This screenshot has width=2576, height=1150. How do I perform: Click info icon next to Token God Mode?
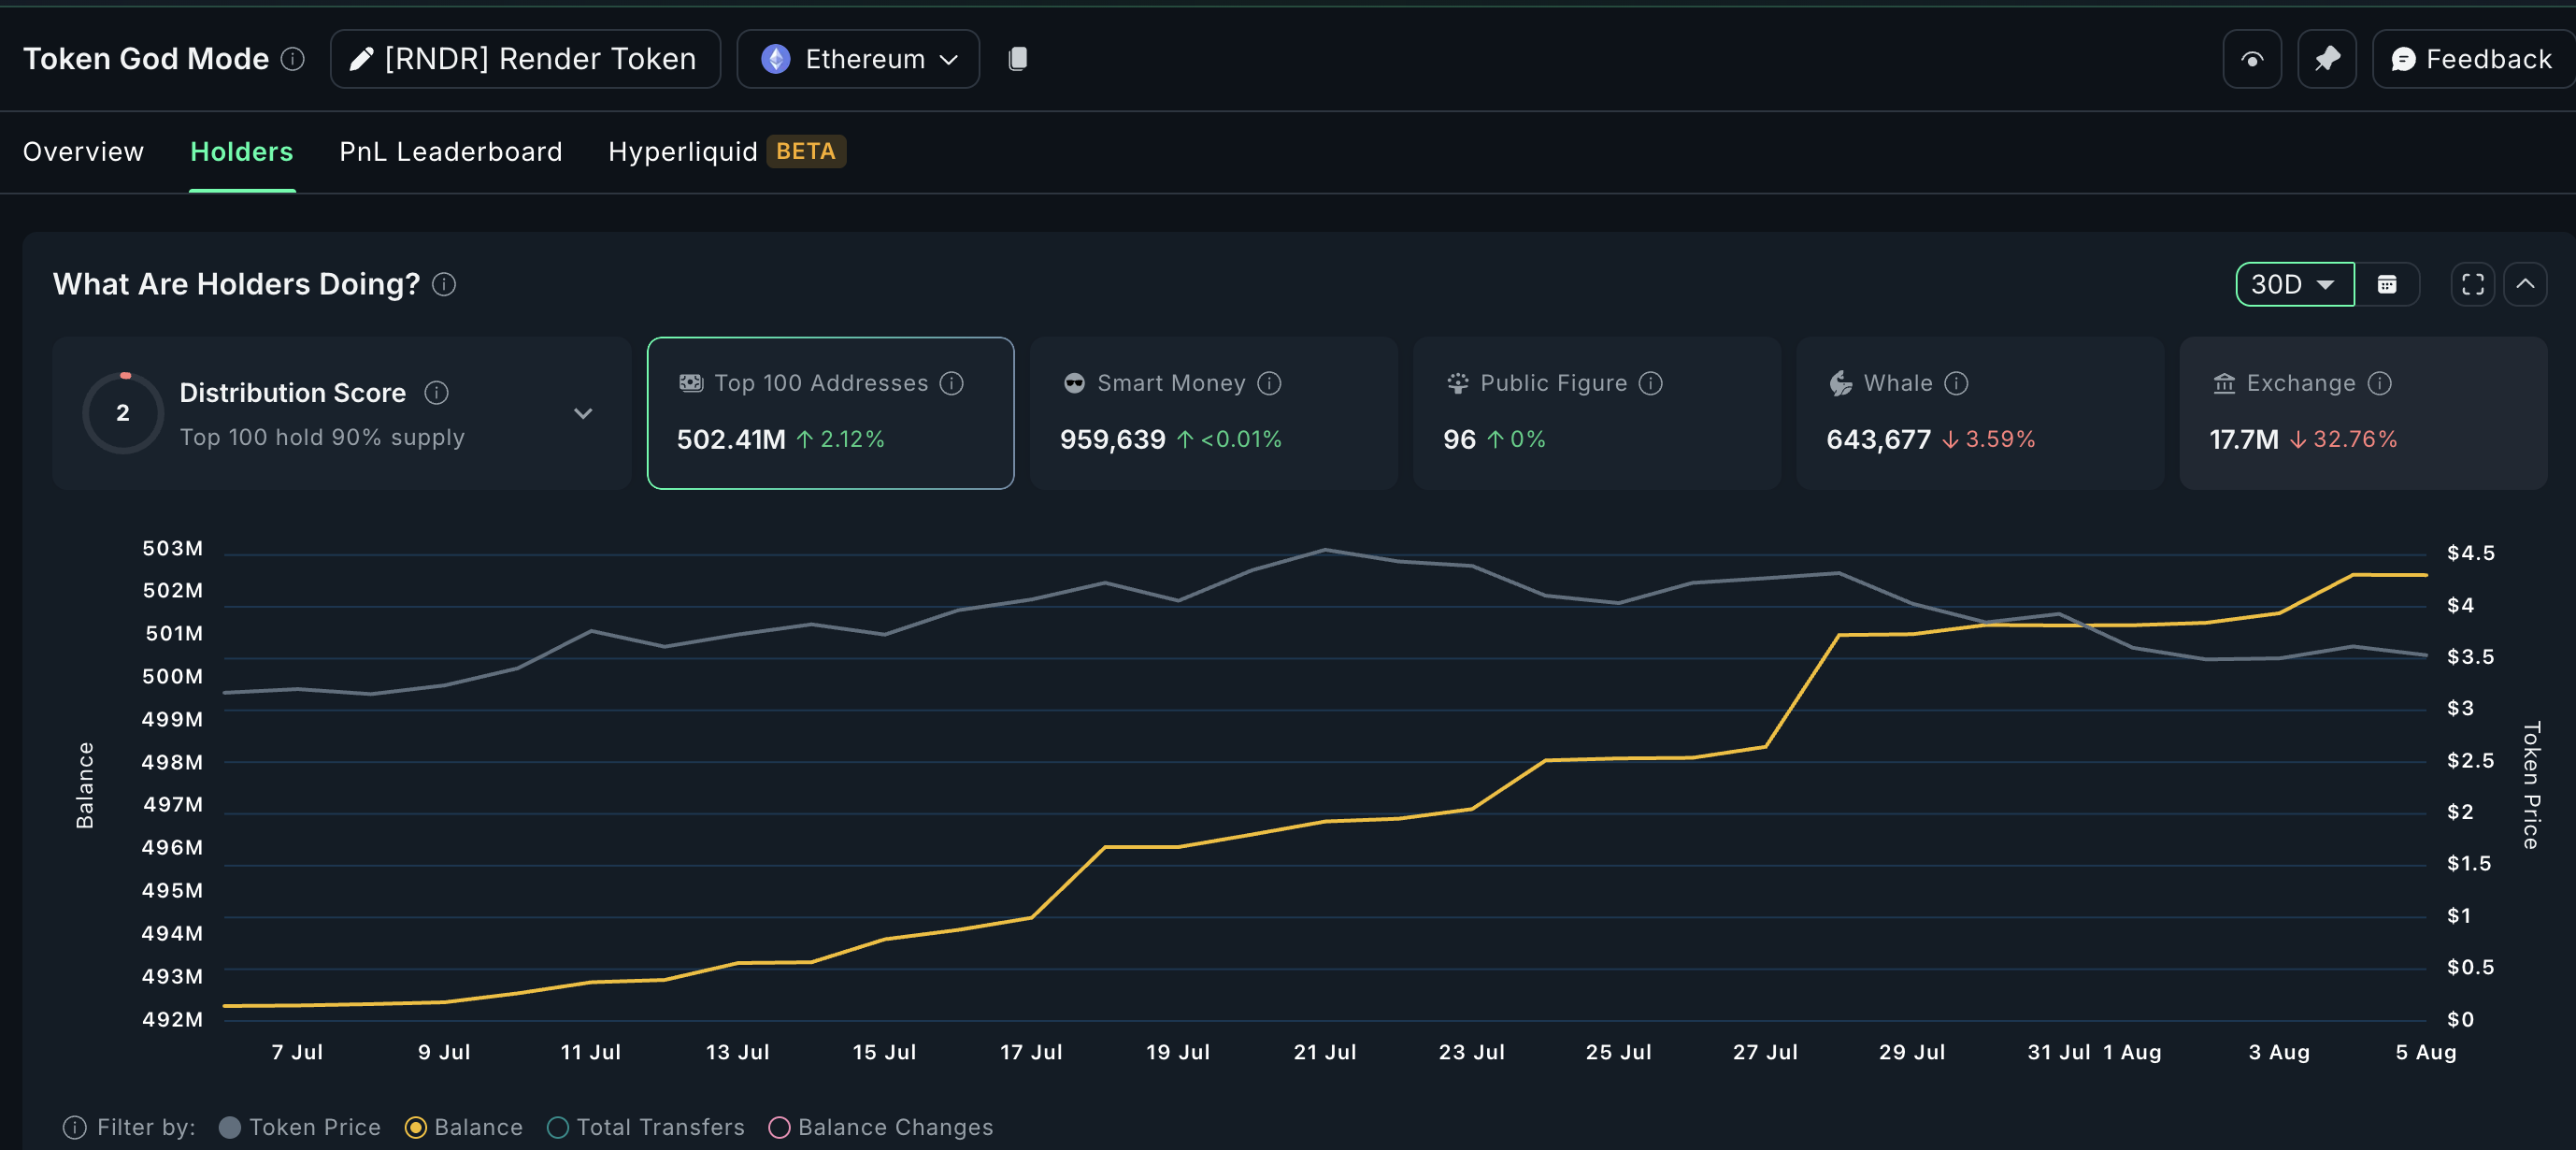[x=292, y=59]
